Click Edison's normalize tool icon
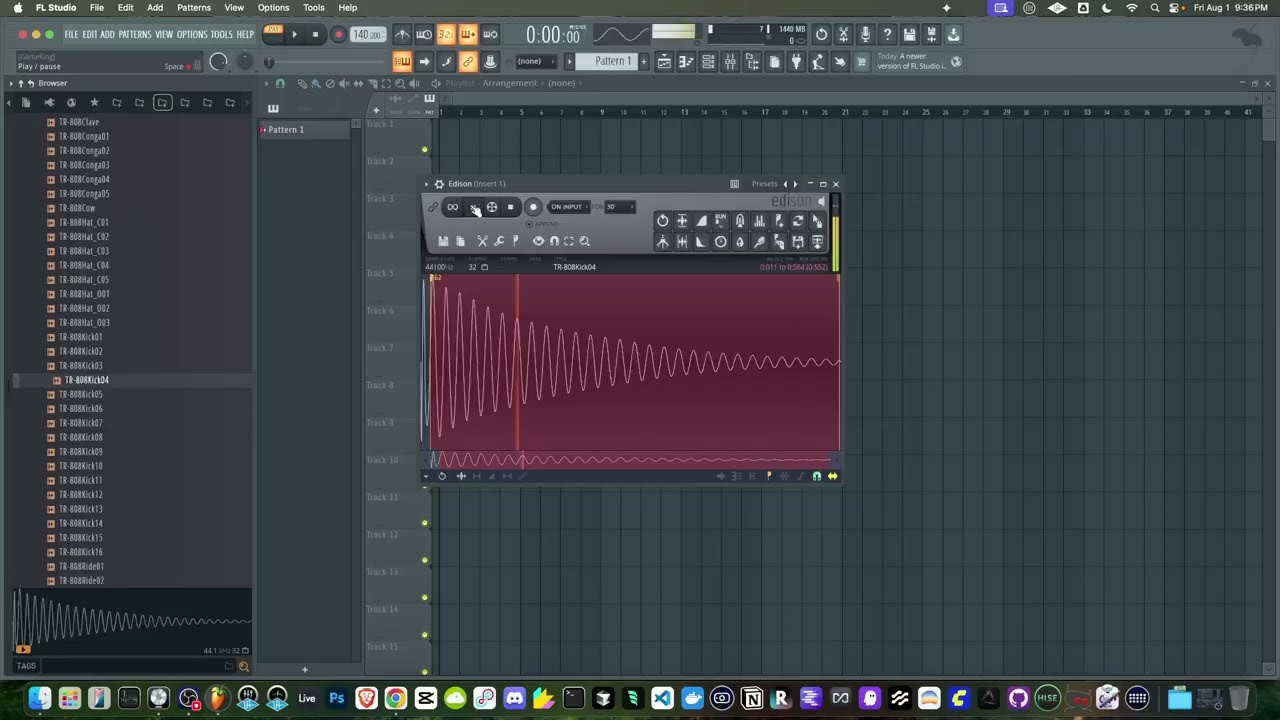The width and height of the screenshot is (1280, 720). click(682, 220)
